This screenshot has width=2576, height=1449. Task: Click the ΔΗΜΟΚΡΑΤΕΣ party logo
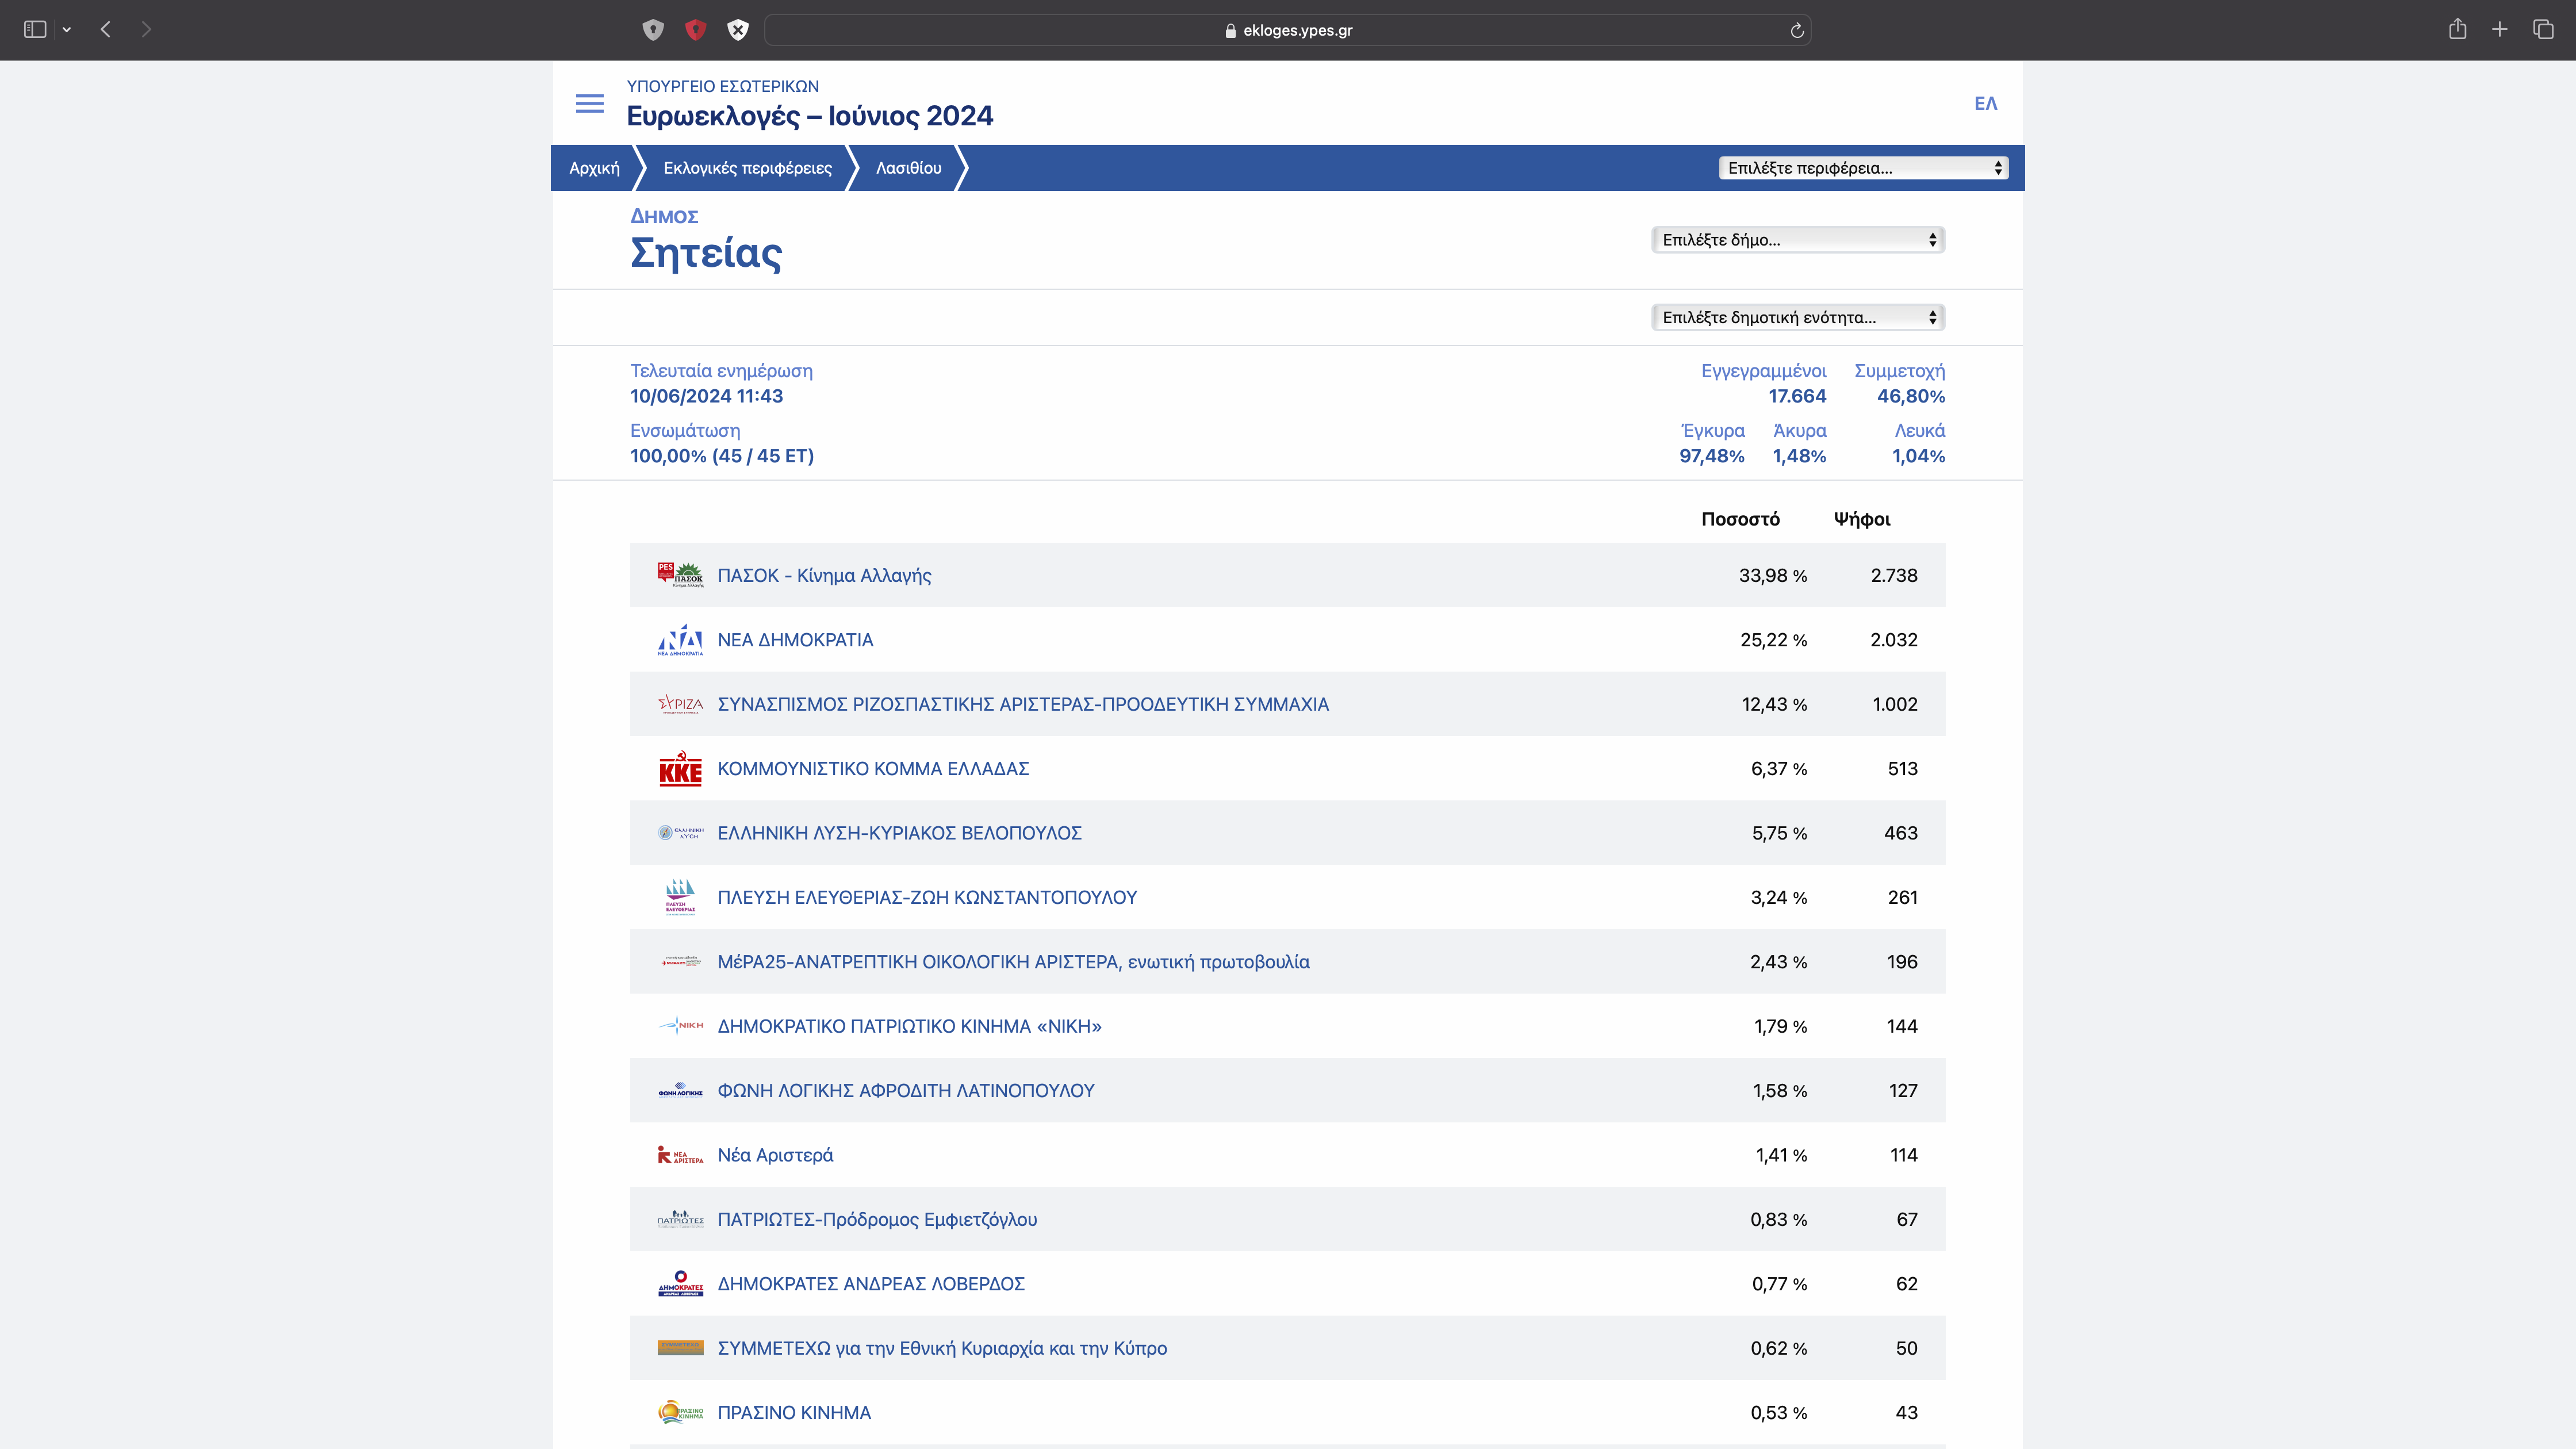click(680, 1284)
